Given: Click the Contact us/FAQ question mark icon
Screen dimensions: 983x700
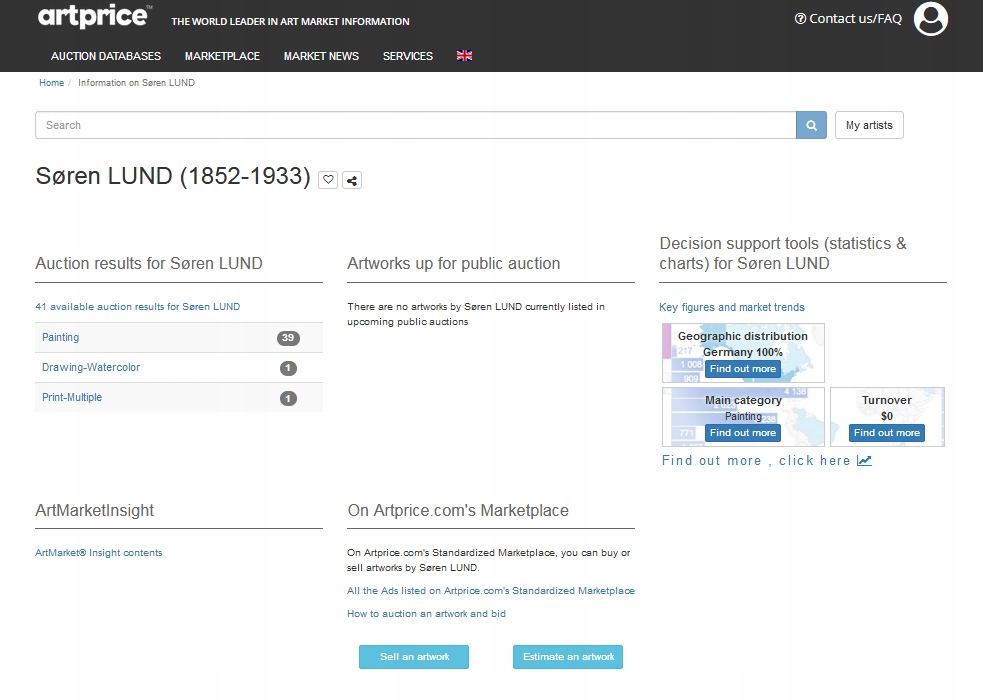Looking at the screenshot, I should 798,18.
